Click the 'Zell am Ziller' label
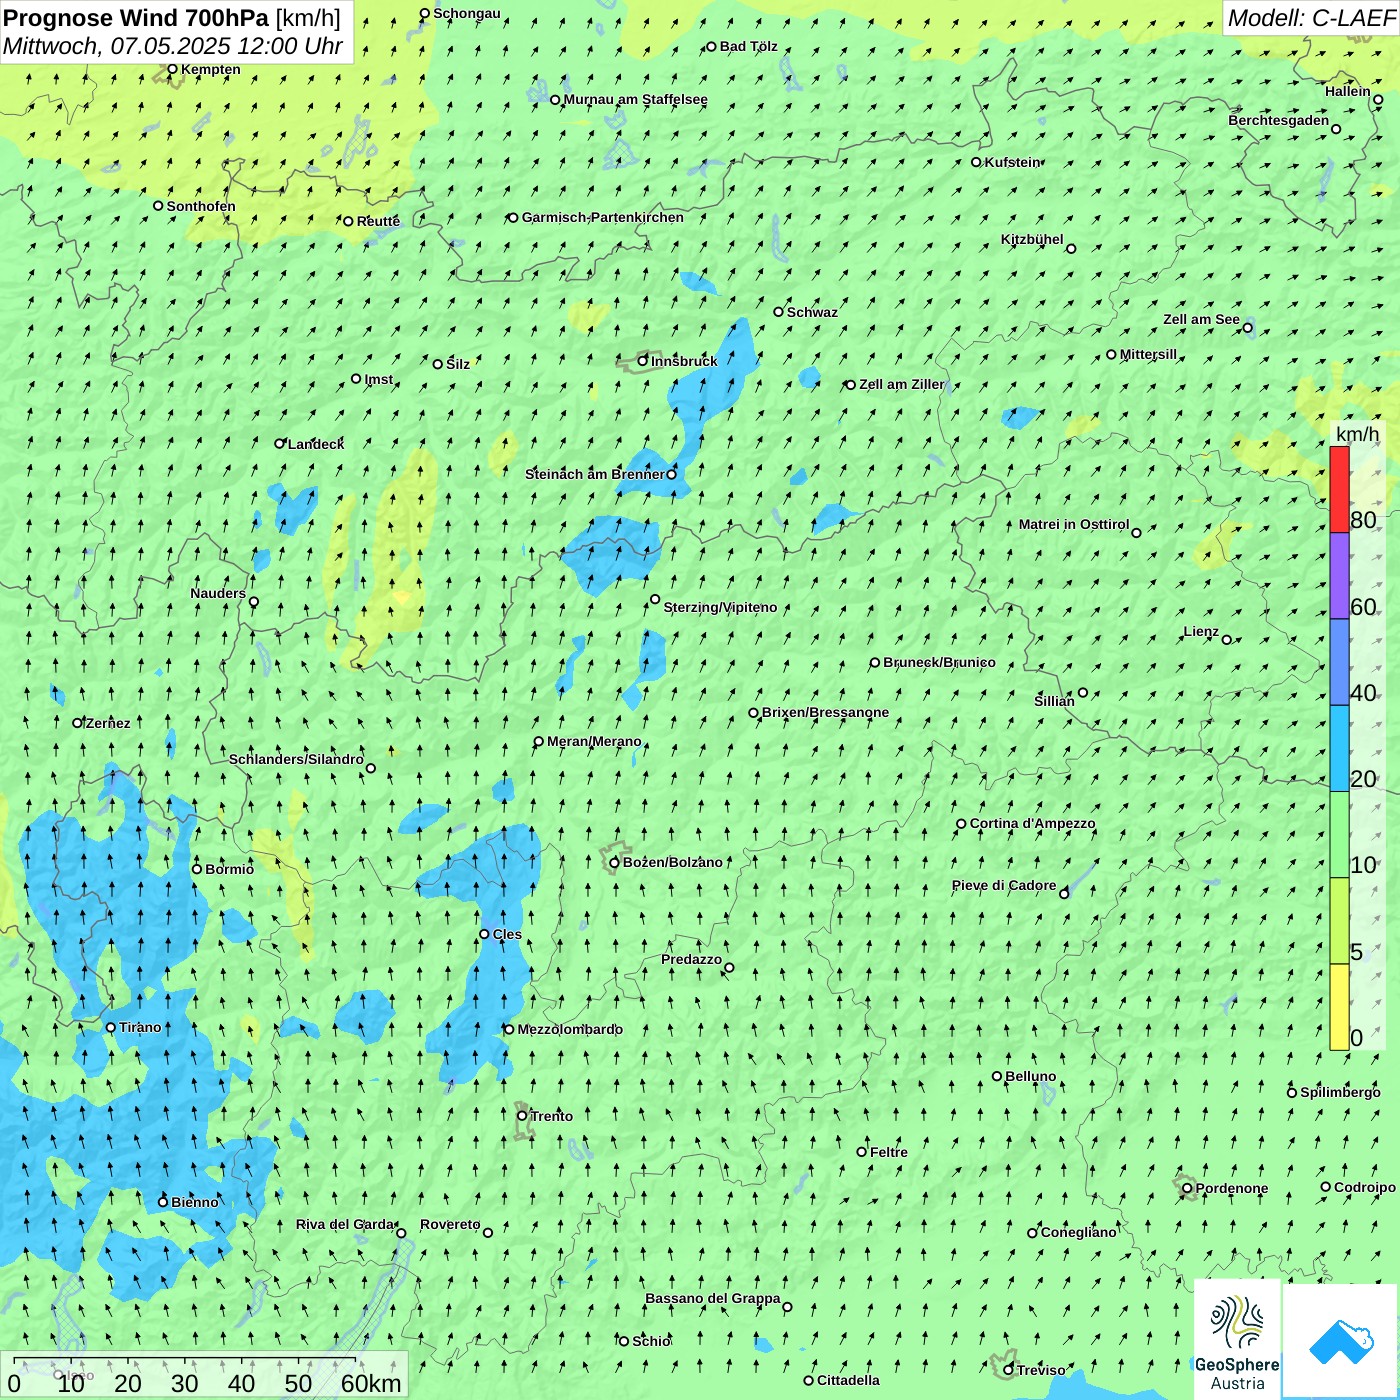The width and height of the screenshot is (1400, 1400). (901, 384)
